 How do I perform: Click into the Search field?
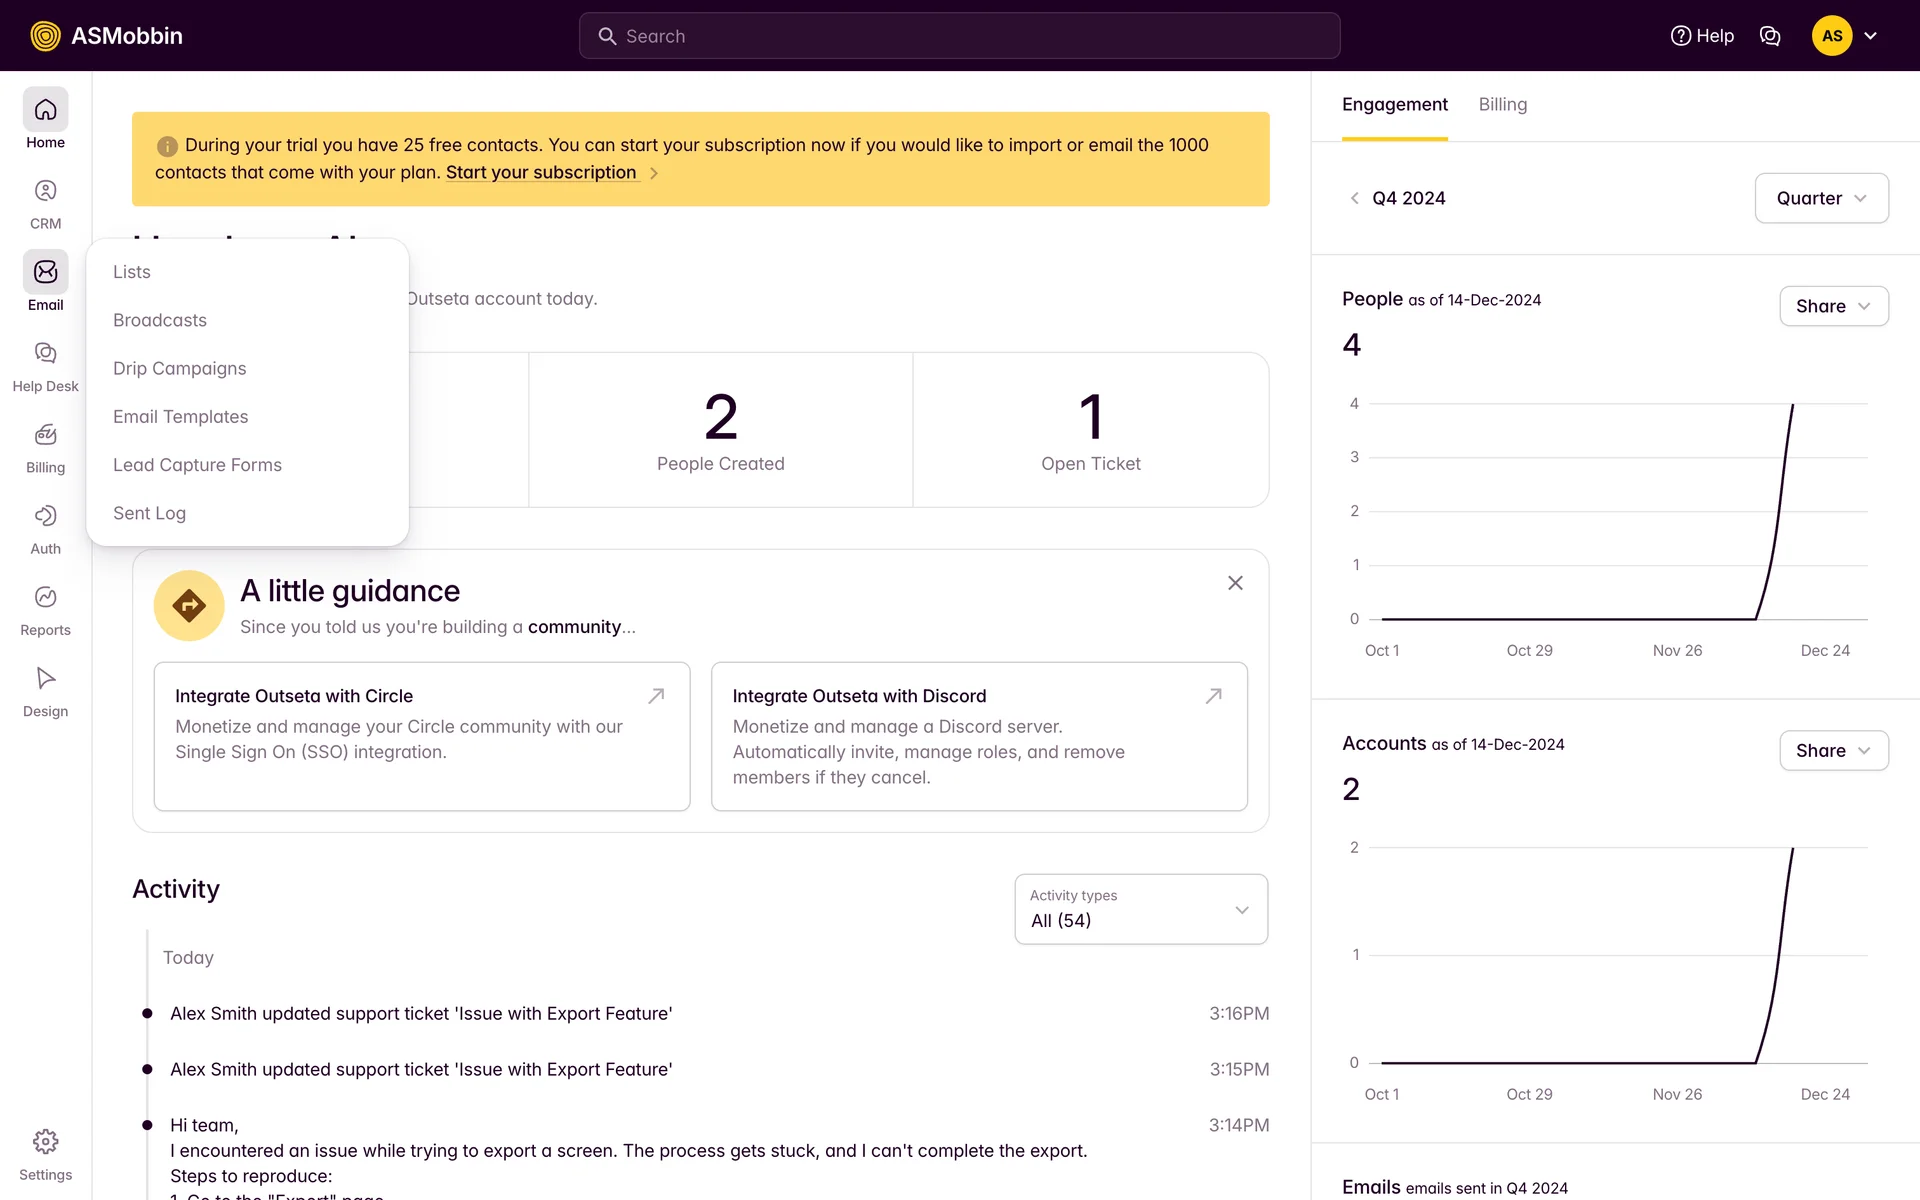(959, 36)
